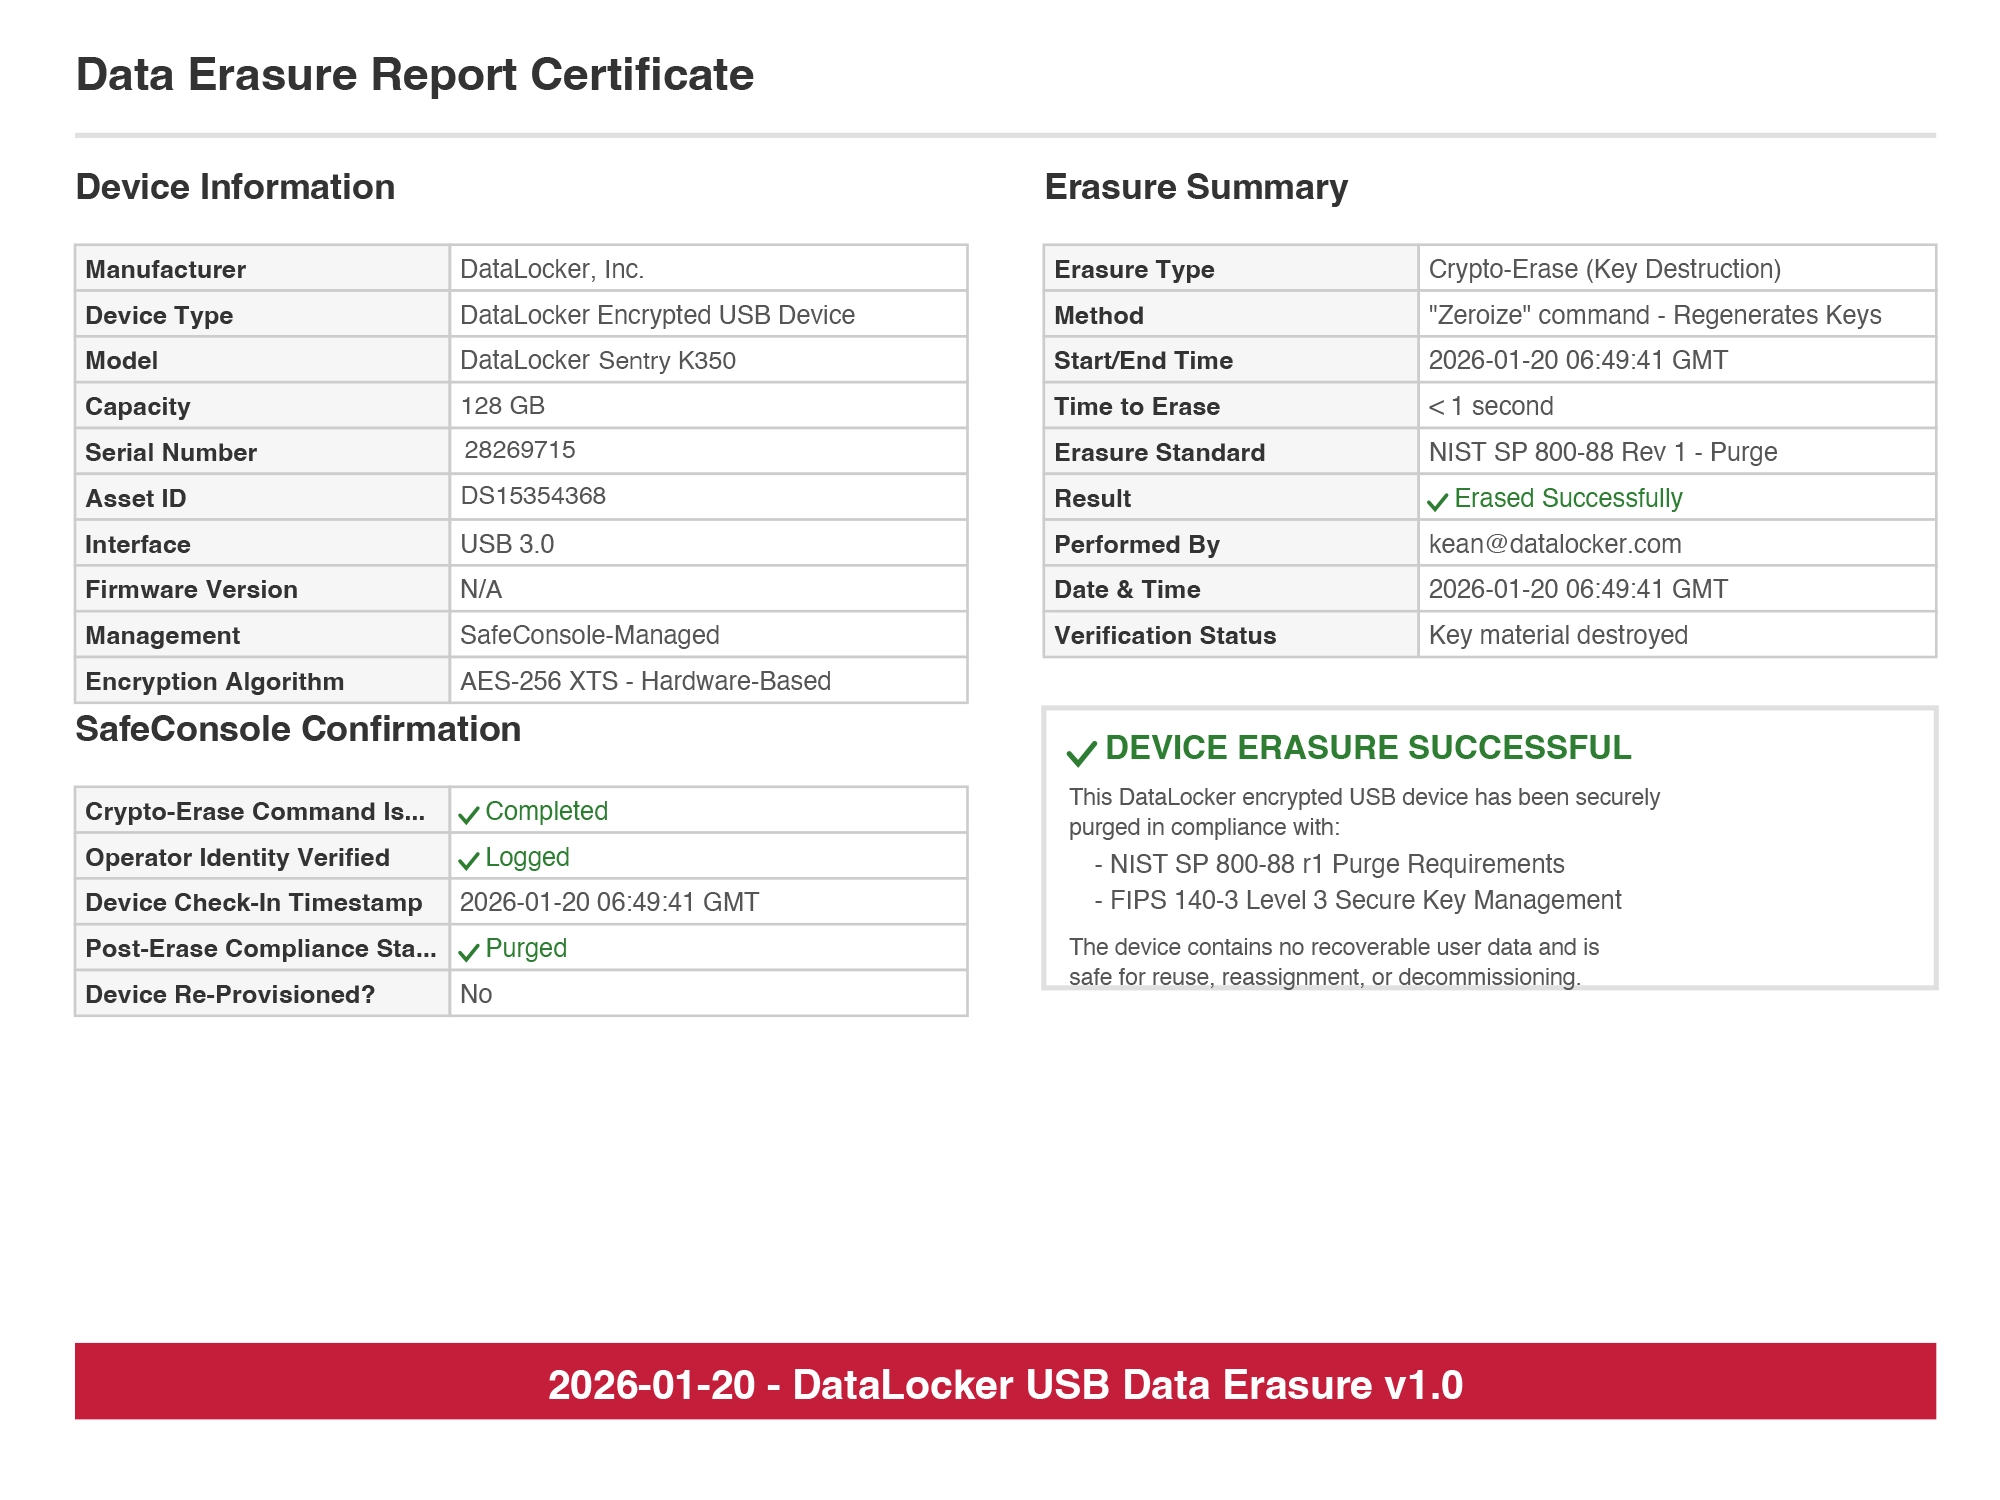Click the kean@datalocker.com email address
Viewport: 2000px width, 1500px height.
1554,544
